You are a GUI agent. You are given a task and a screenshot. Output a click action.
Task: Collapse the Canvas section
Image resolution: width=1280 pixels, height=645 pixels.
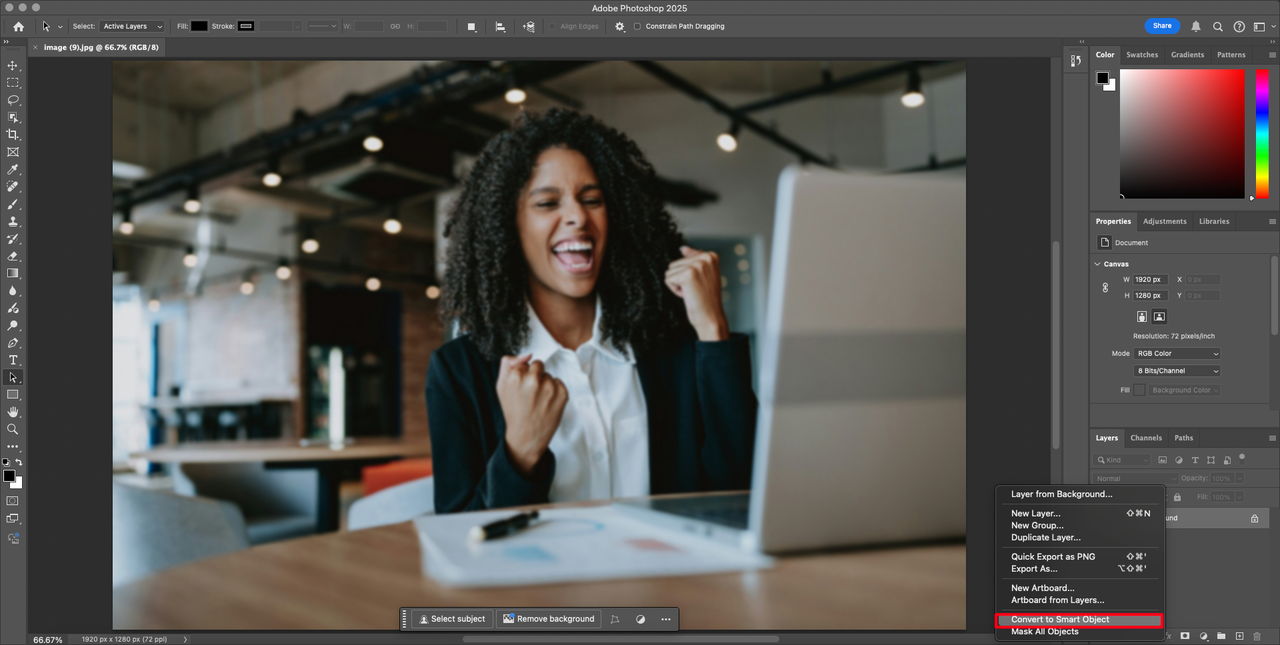[x=1097, y=264]
